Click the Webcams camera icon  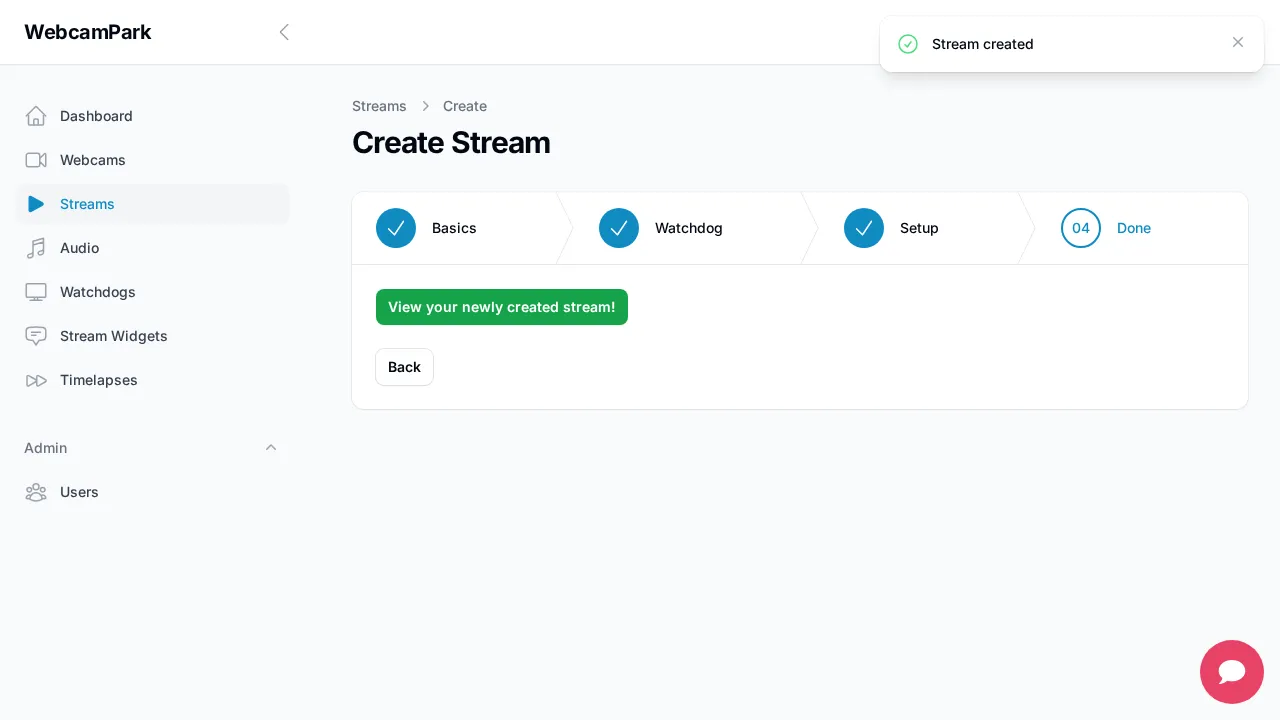coord(36,160)
